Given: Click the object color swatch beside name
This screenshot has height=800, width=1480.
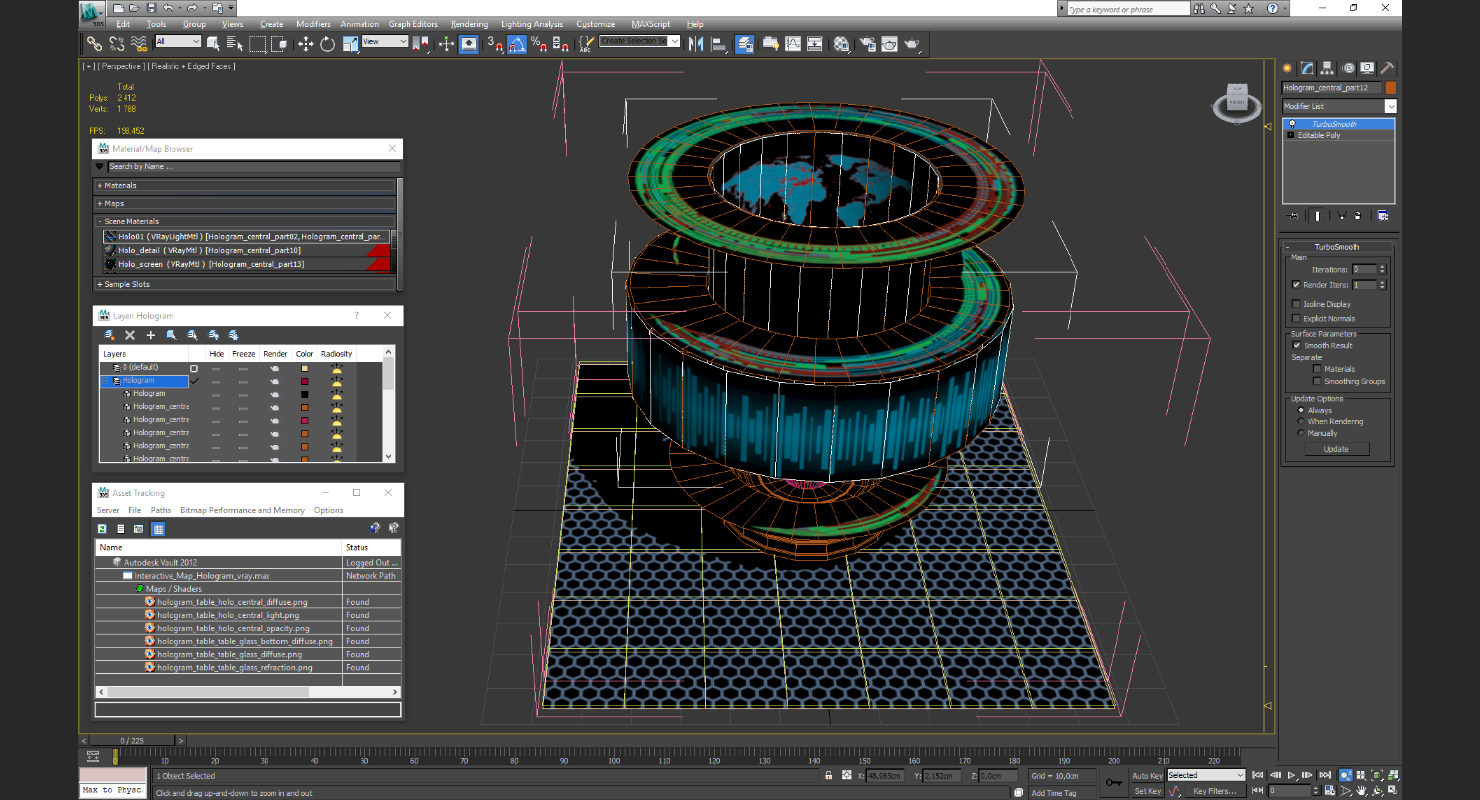Looking at the screenshot, I should point(1391,88).
